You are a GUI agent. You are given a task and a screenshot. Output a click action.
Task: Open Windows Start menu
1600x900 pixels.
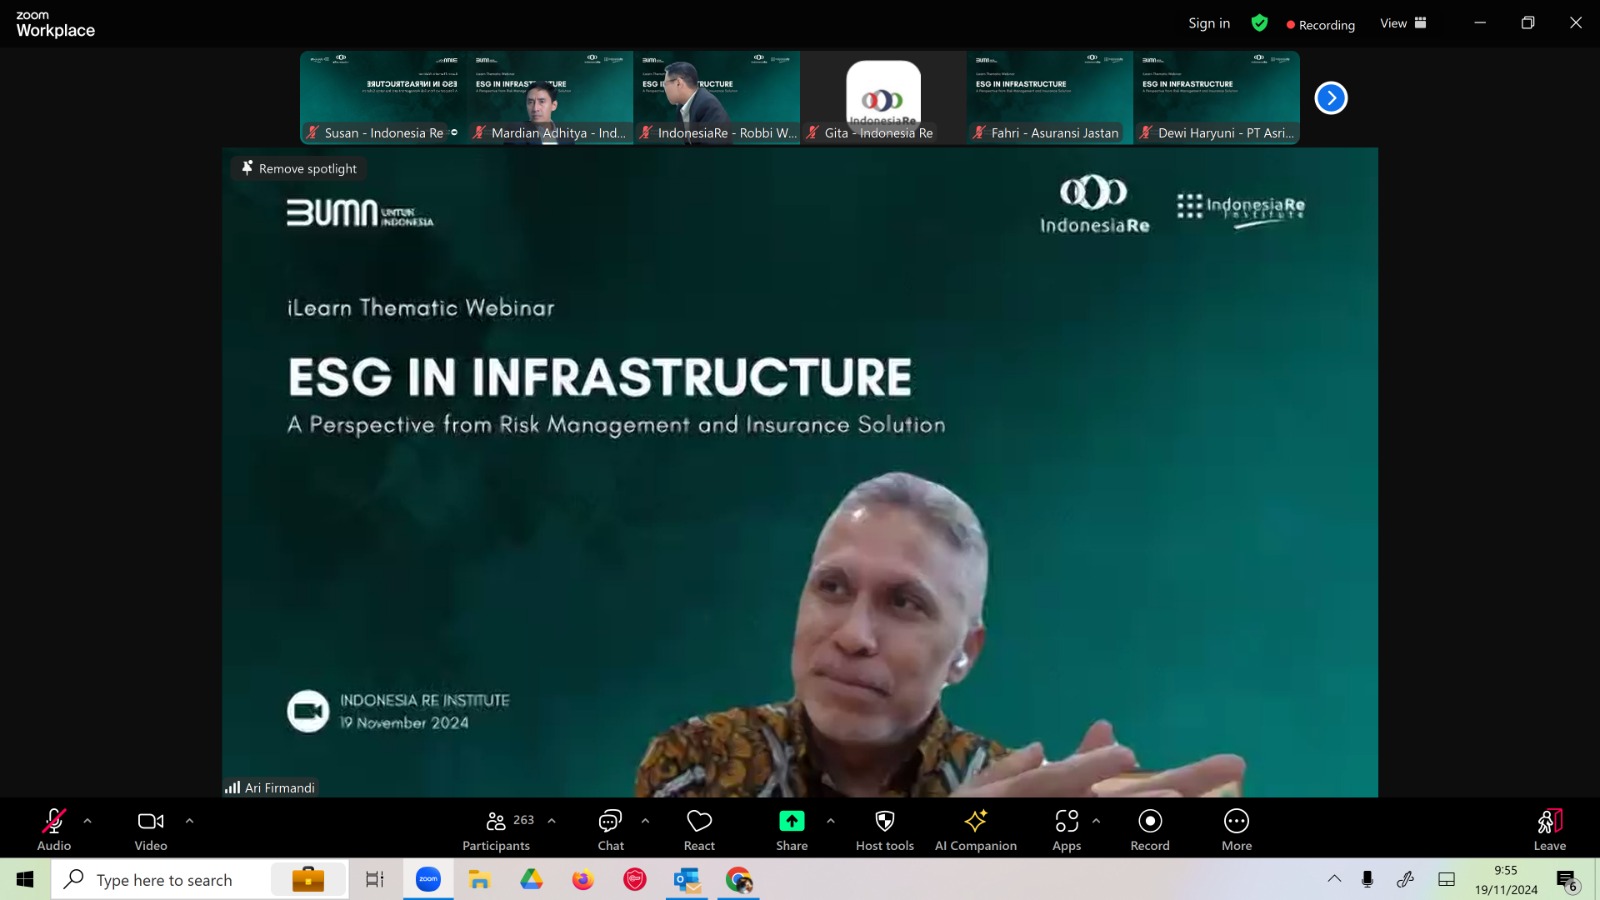pos(25,879)
